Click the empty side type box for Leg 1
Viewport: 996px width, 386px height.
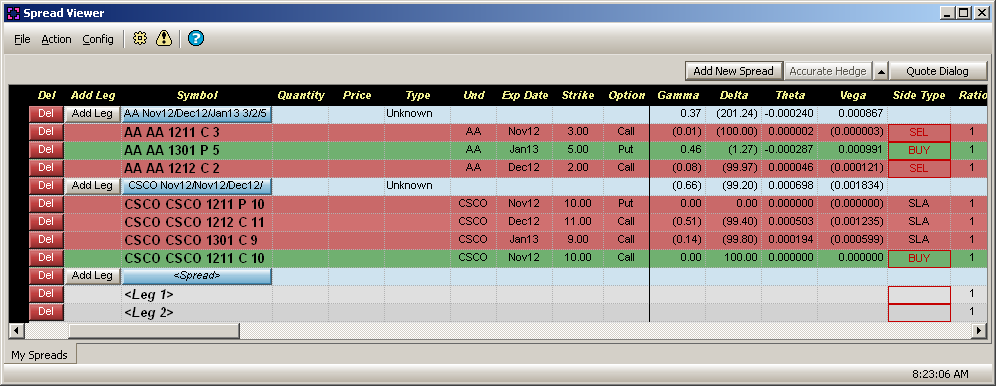click(x=919, y=295)
